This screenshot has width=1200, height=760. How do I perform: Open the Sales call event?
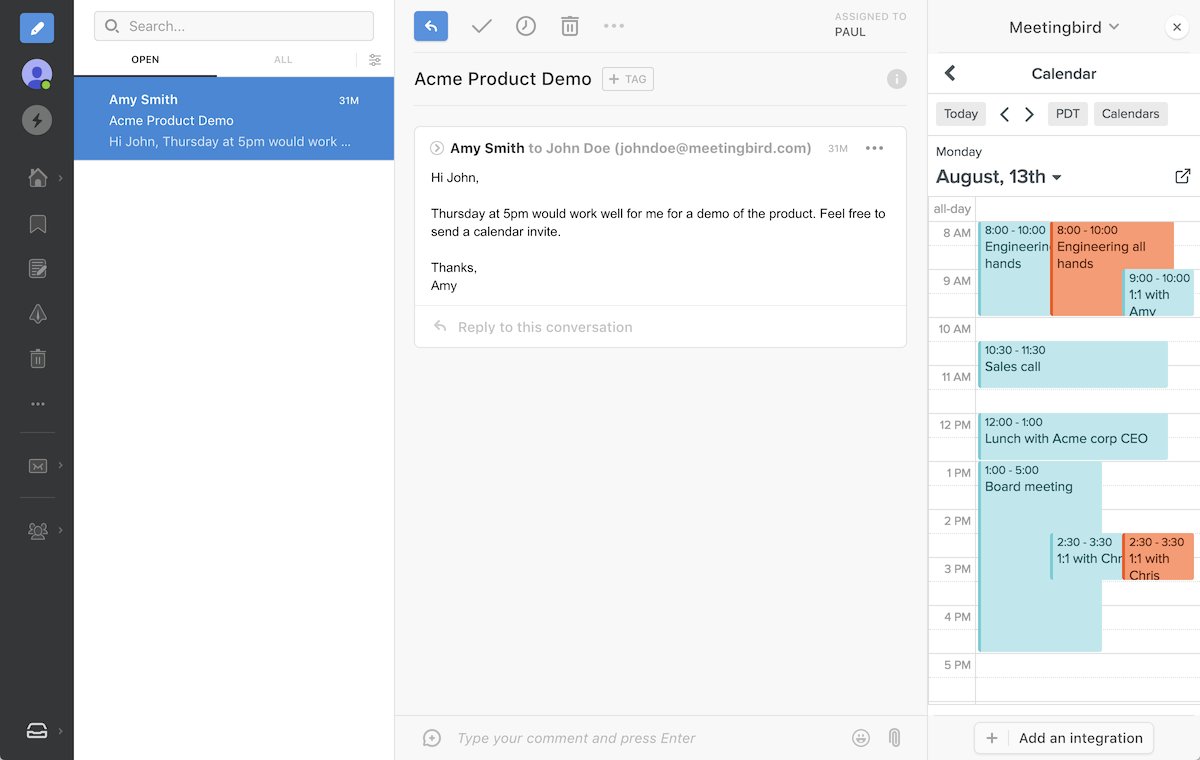click(x=1073, y=364)
